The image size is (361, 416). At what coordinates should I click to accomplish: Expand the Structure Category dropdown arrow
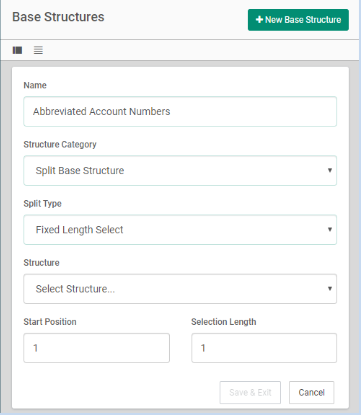330,170
